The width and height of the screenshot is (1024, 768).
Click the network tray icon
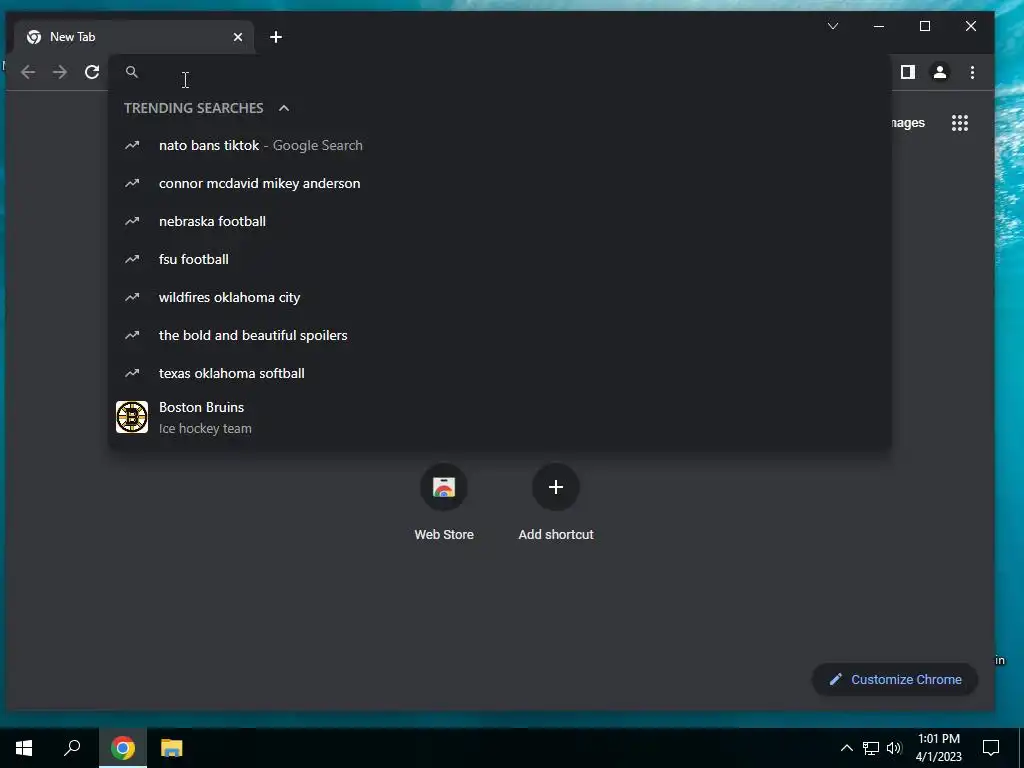click(871, 748)
